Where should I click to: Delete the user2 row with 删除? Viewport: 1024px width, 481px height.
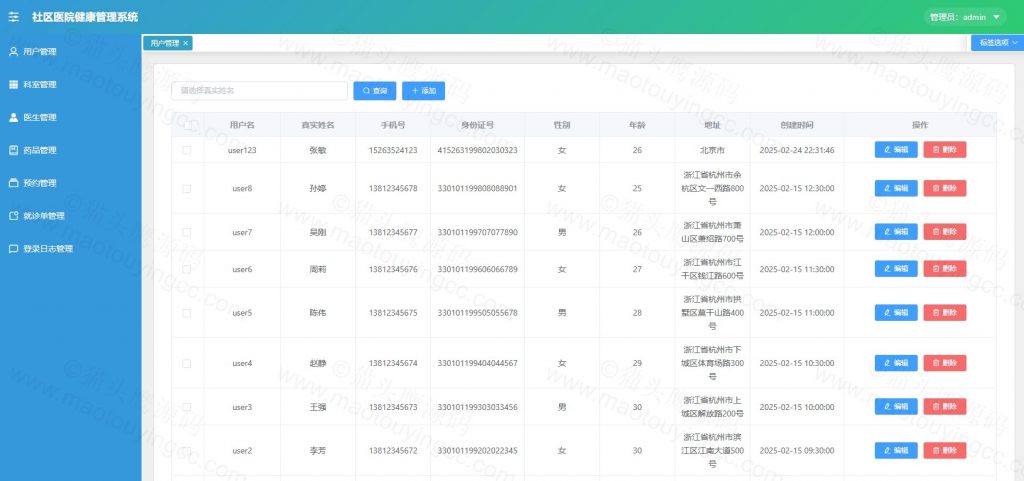click(945, 451)
